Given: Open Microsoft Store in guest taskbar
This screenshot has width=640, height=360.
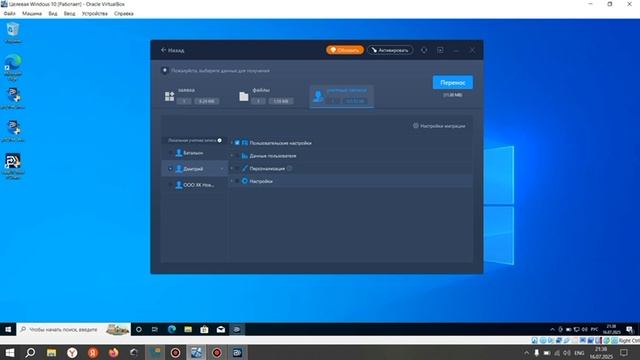Looking at the screenshot, I should pyautogui.click(x=204, y=329).
